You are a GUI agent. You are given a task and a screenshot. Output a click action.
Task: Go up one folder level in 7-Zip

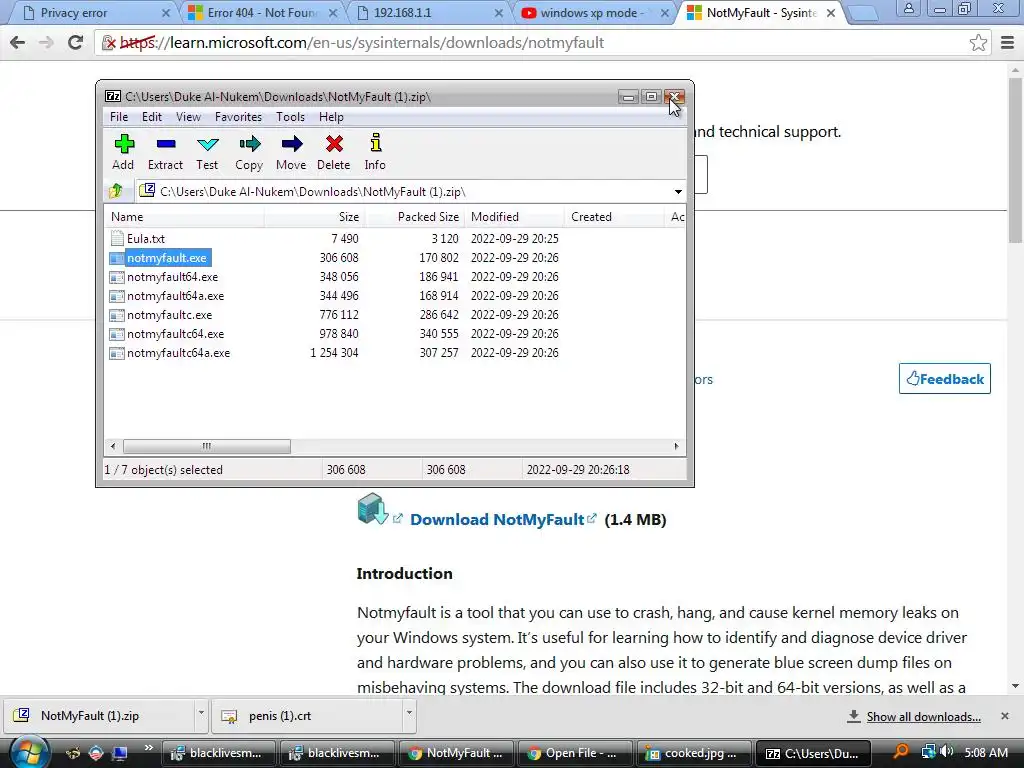[x=116, y=191]
